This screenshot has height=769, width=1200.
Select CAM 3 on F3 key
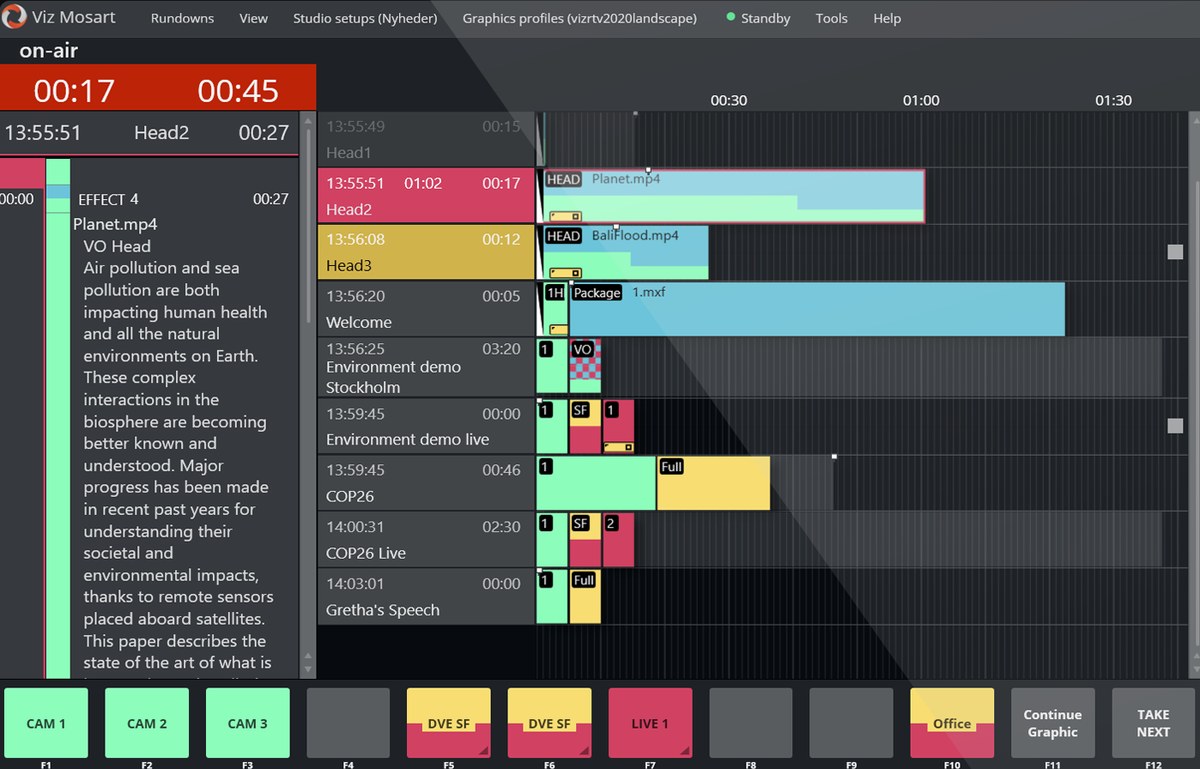click(x=248, y=723)
